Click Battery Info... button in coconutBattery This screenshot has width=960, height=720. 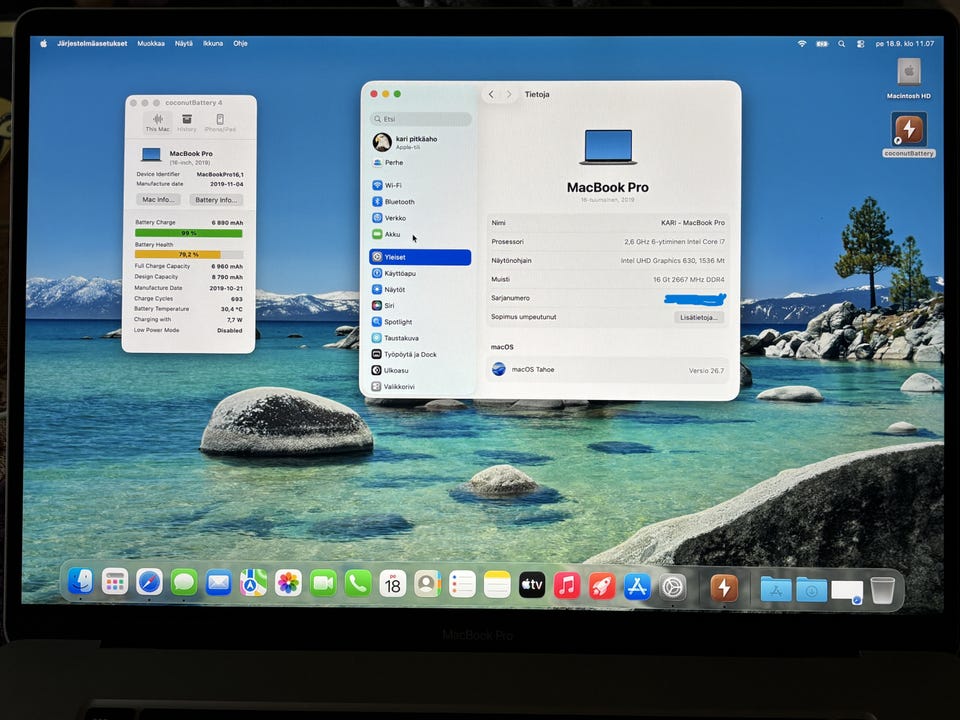coord(216,200)
